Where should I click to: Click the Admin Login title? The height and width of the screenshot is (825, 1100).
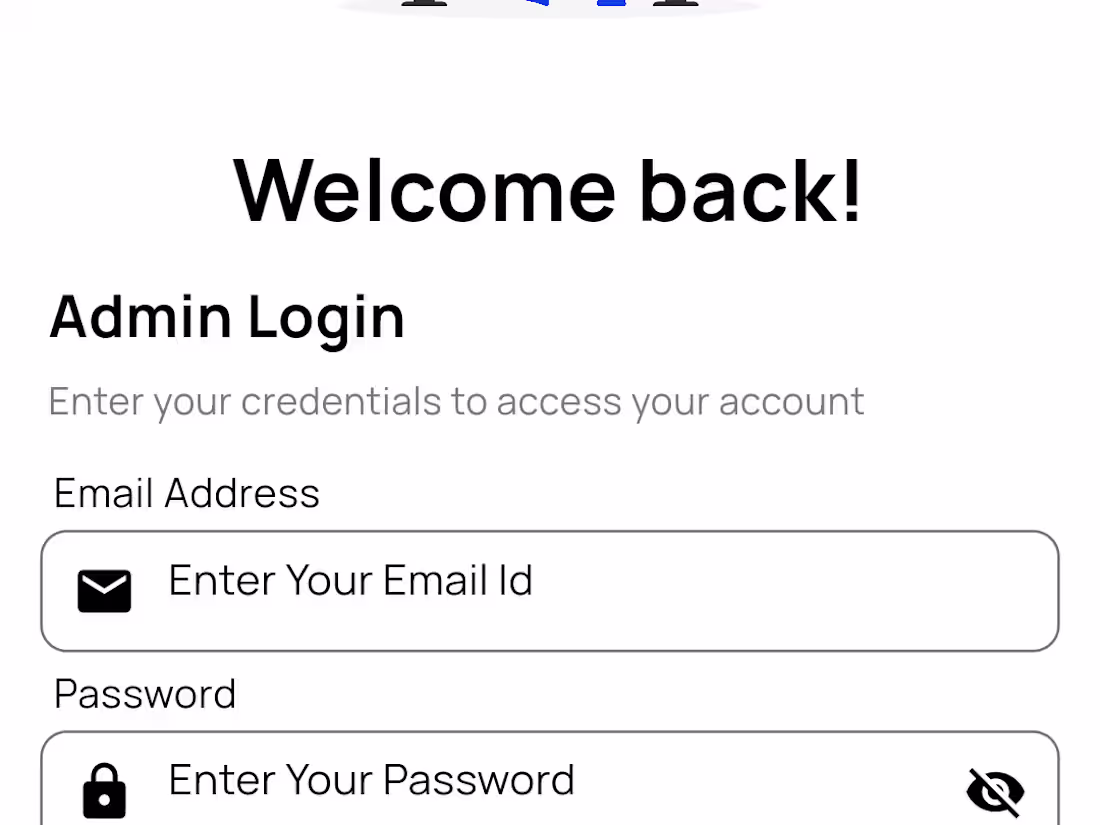(x=227, y=318)
